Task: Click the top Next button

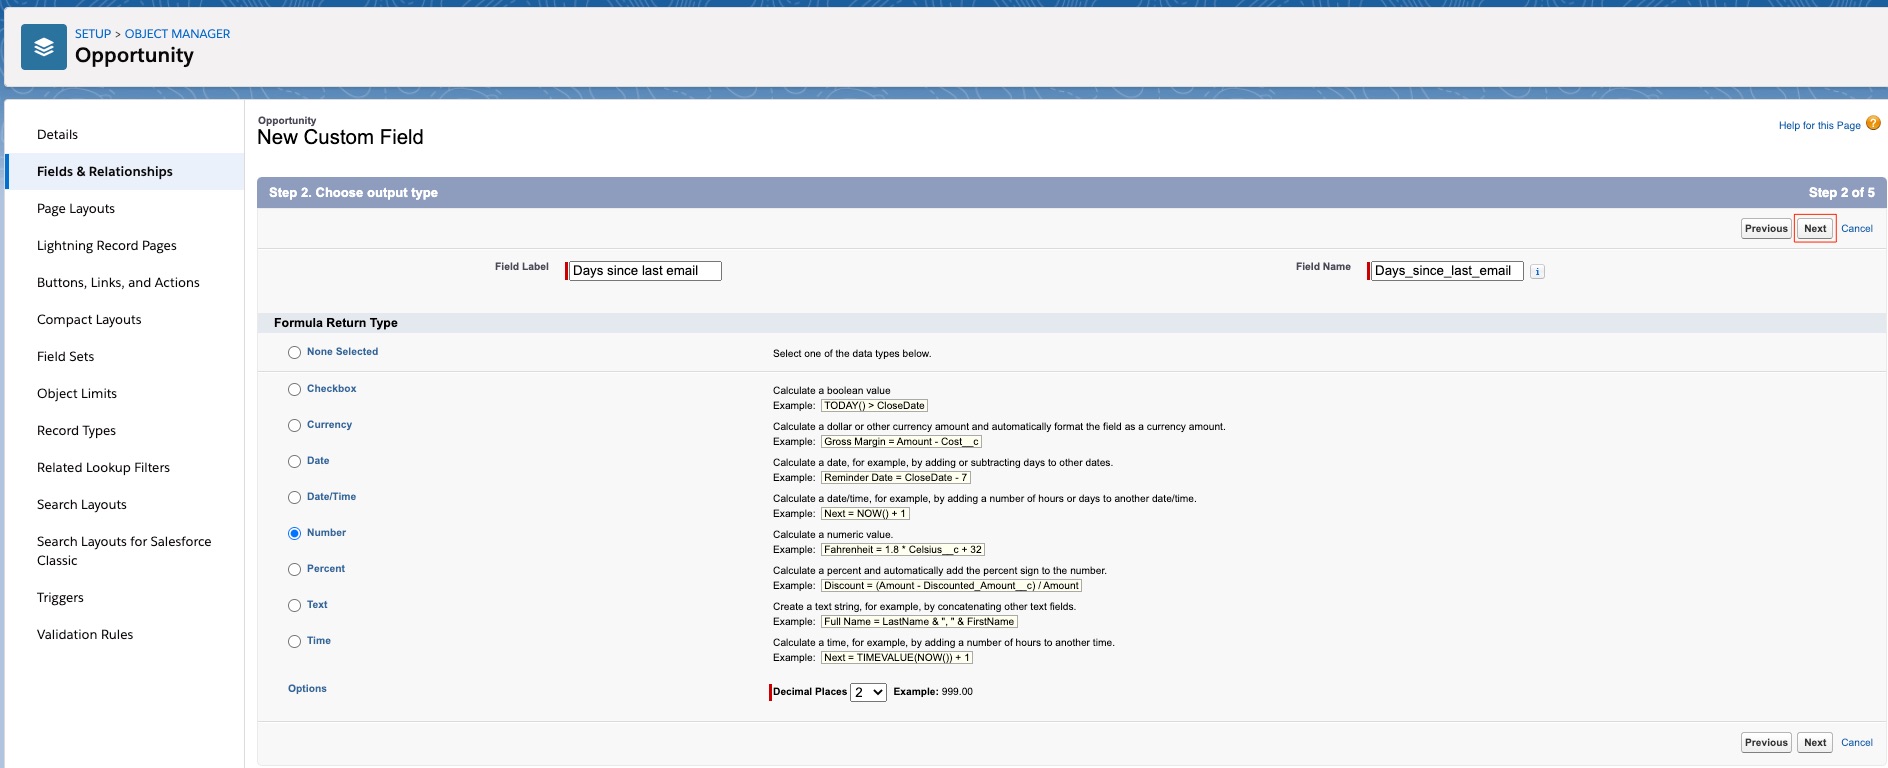Action: pos(1814,229)
